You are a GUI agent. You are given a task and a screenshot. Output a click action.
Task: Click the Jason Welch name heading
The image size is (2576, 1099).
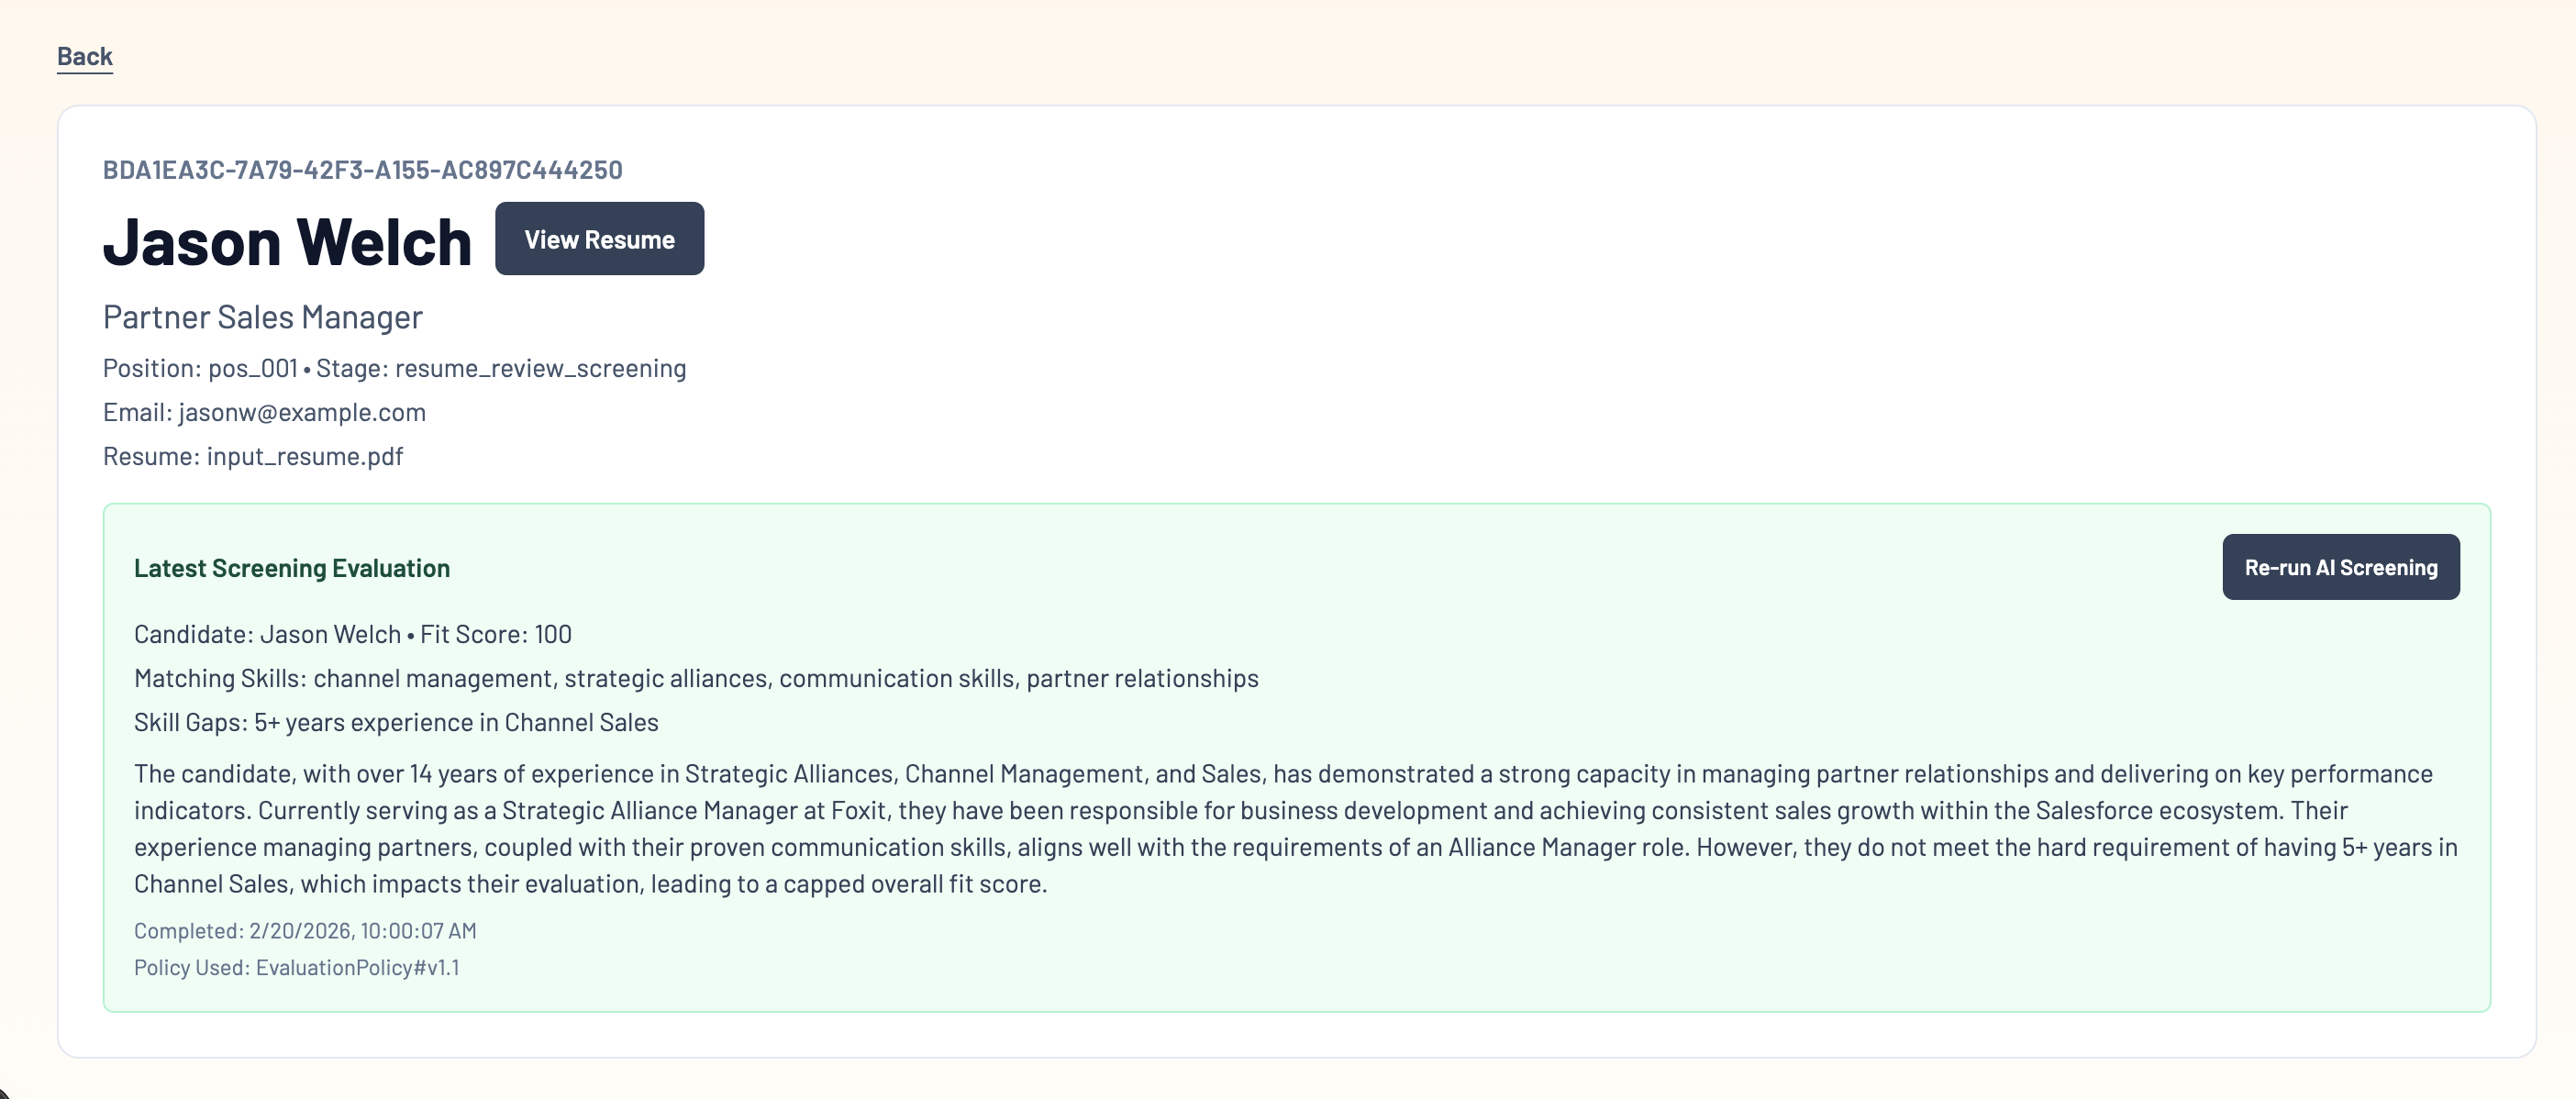pos(287,242)
